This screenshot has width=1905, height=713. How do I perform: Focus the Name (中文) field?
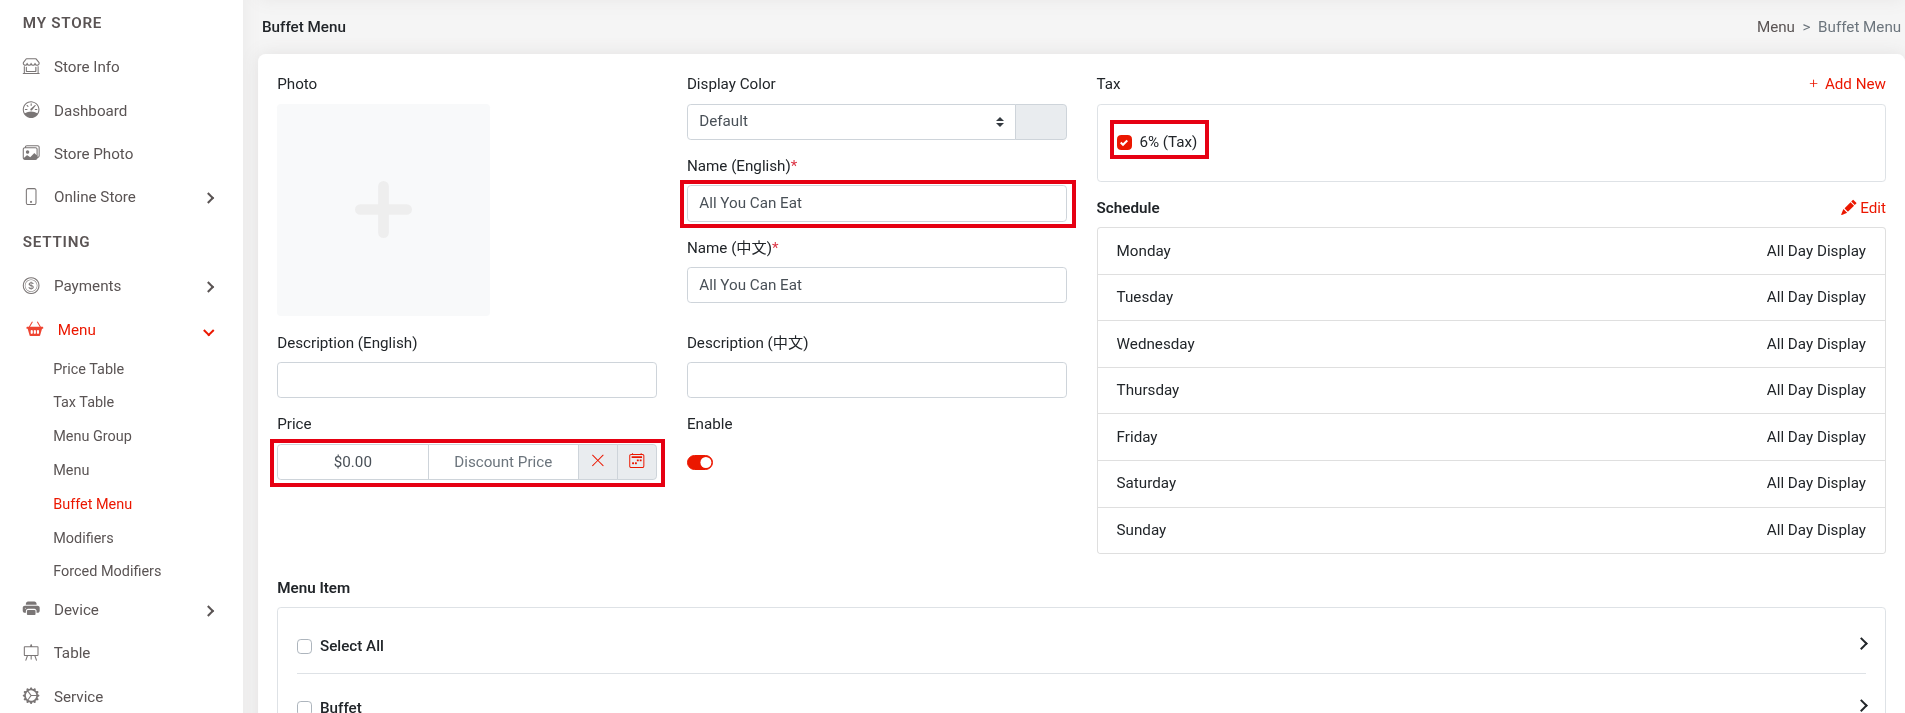pos(877,285)
